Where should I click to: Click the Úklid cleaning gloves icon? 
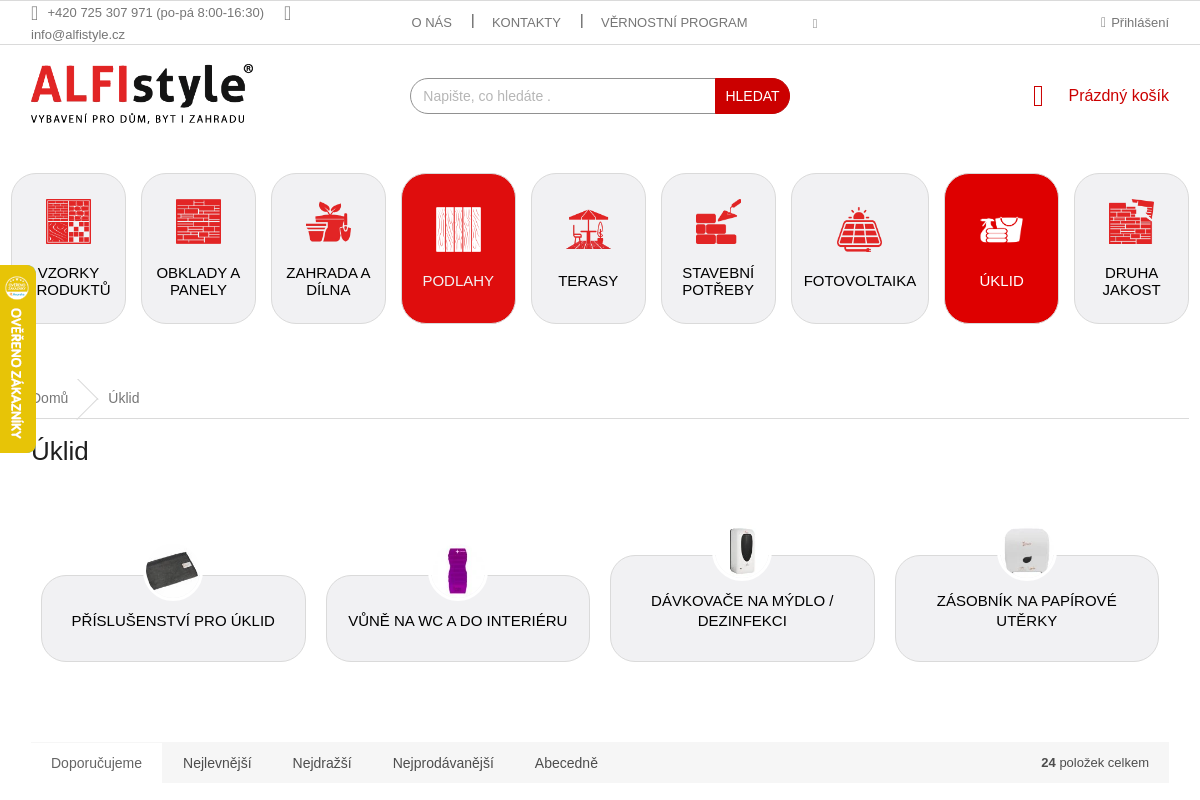point(1001,229)
